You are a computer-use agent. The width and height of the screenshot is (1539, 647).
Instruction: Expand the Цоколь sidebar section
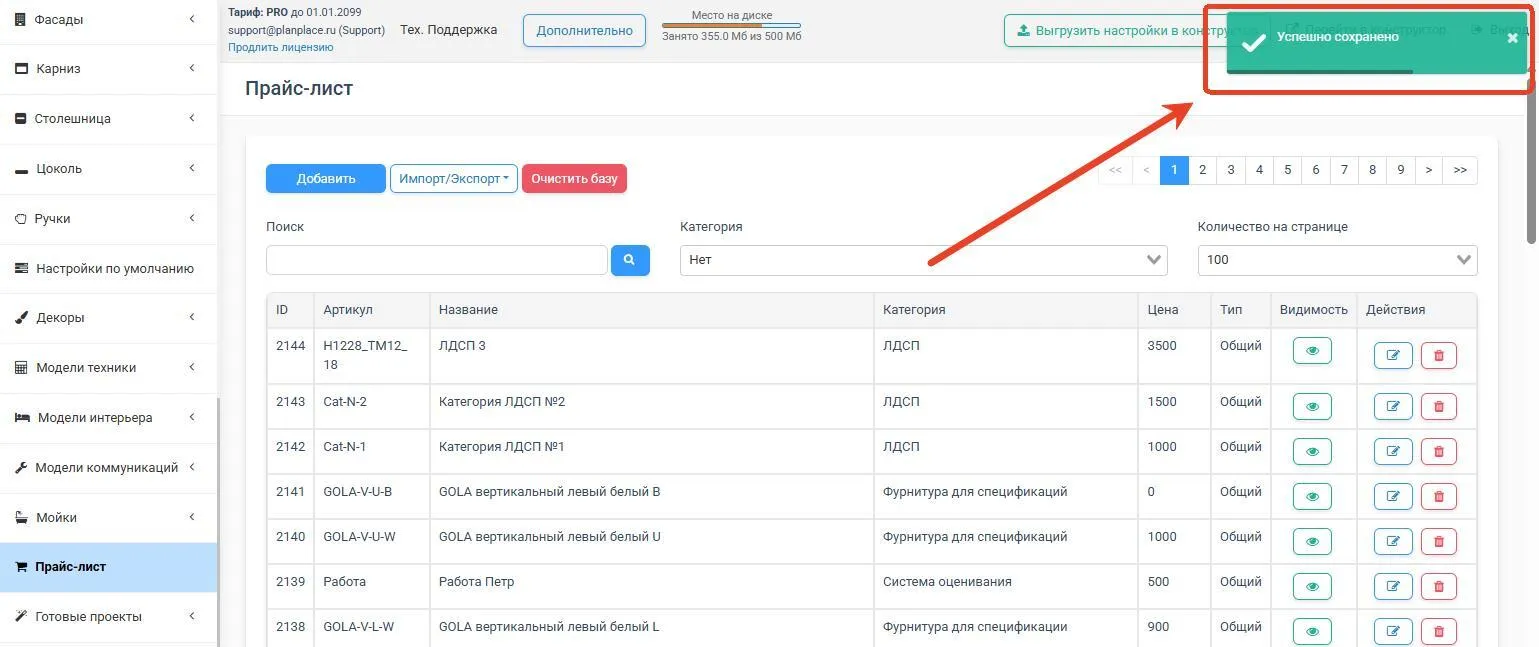click(108, 169)
